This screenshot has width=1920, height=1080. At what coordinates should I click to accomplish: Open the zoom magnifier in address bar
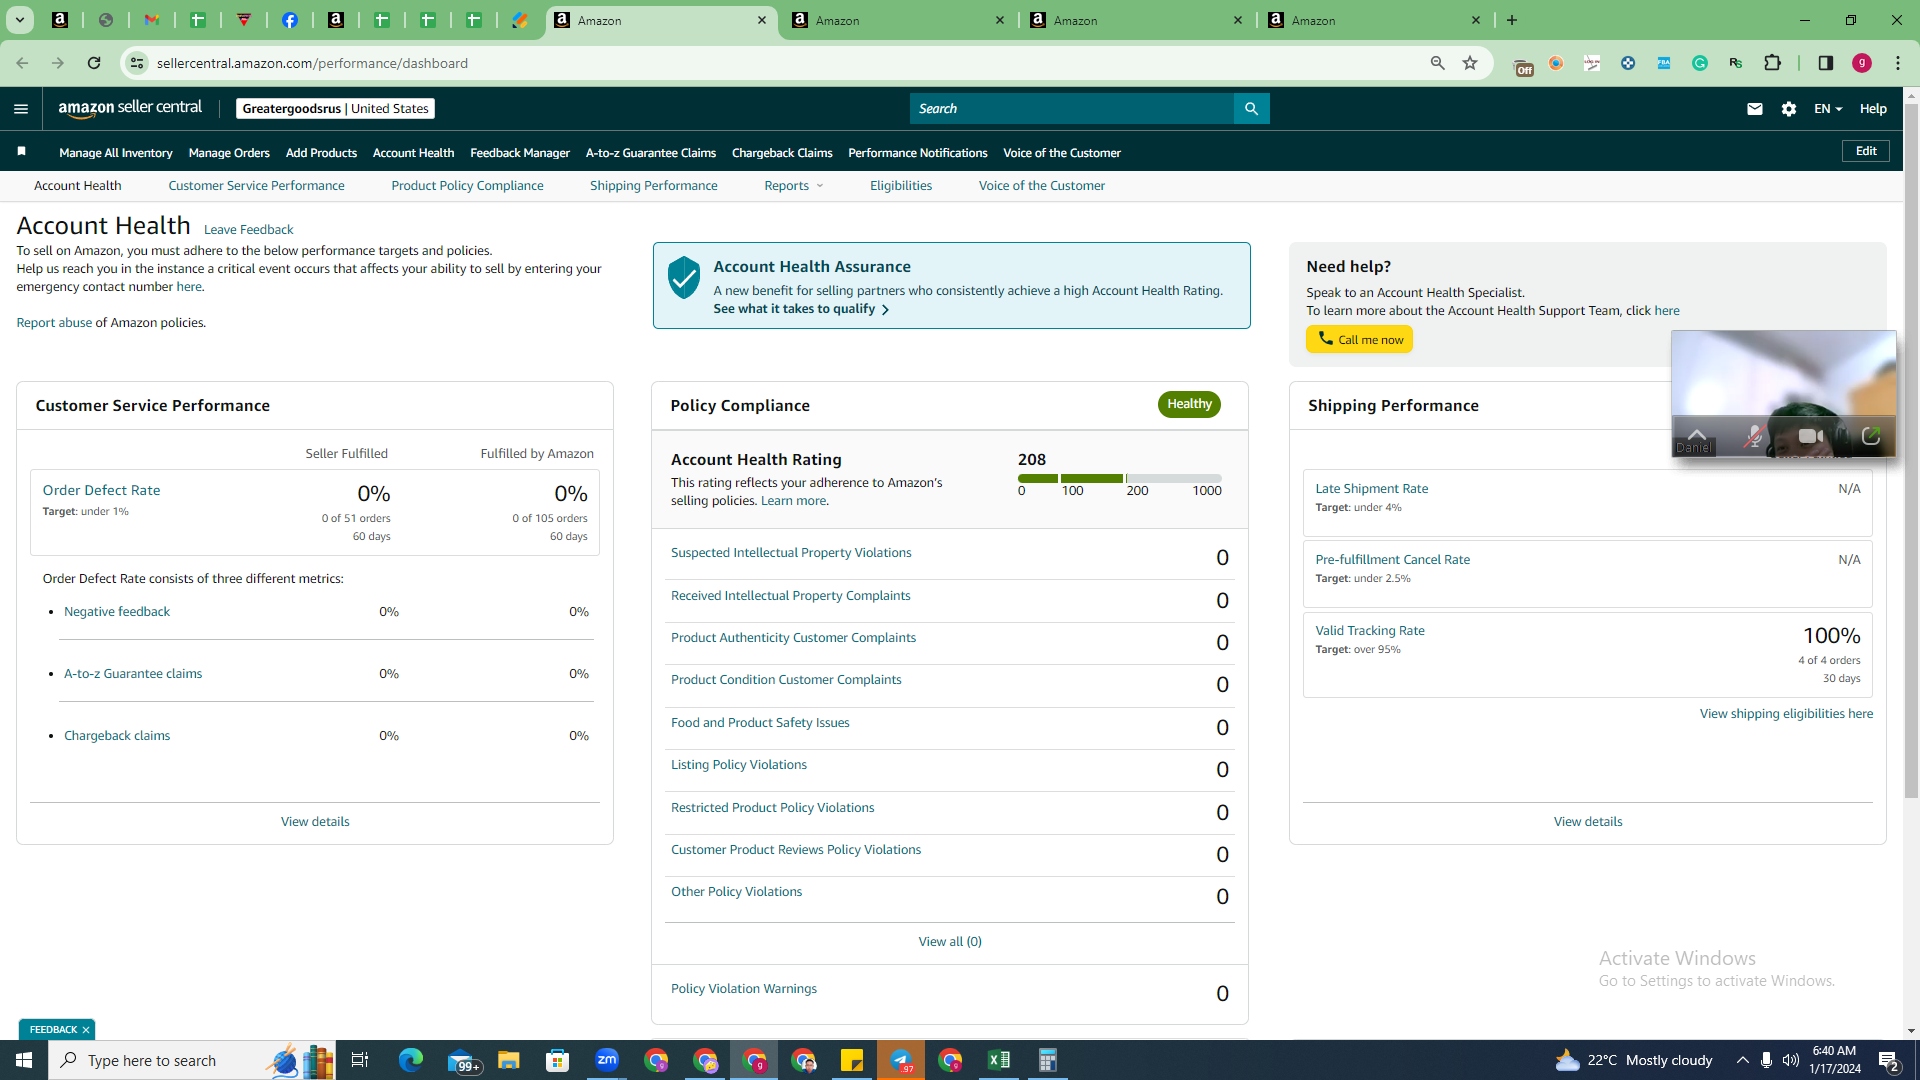point(1438,63)
